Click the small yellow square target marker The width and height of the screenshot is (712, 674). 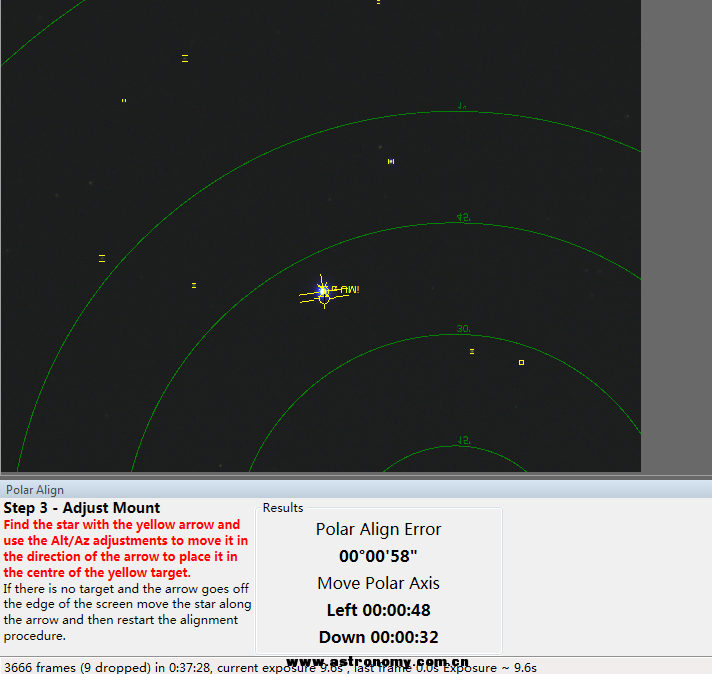coord(521,362)
